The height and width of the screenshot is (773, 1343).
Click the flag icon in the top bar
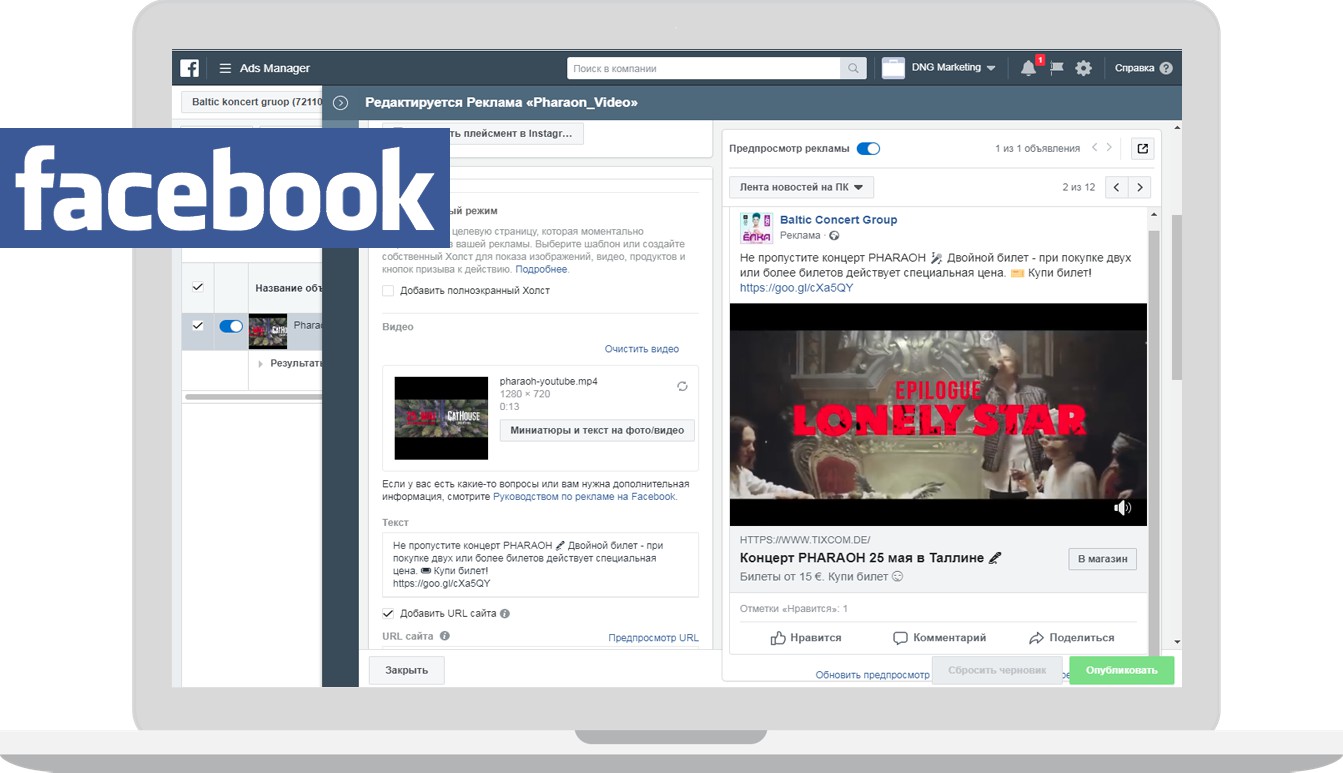[x=1056, y=68]
